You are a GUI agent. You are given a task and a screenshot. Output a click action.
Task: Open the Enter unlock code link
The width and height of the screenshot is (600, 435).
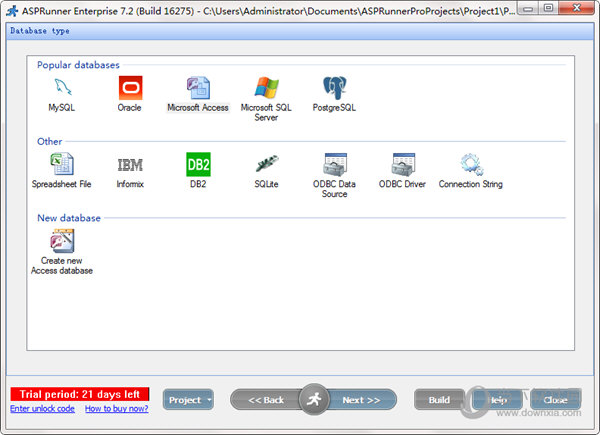click(x=42, y=409)
